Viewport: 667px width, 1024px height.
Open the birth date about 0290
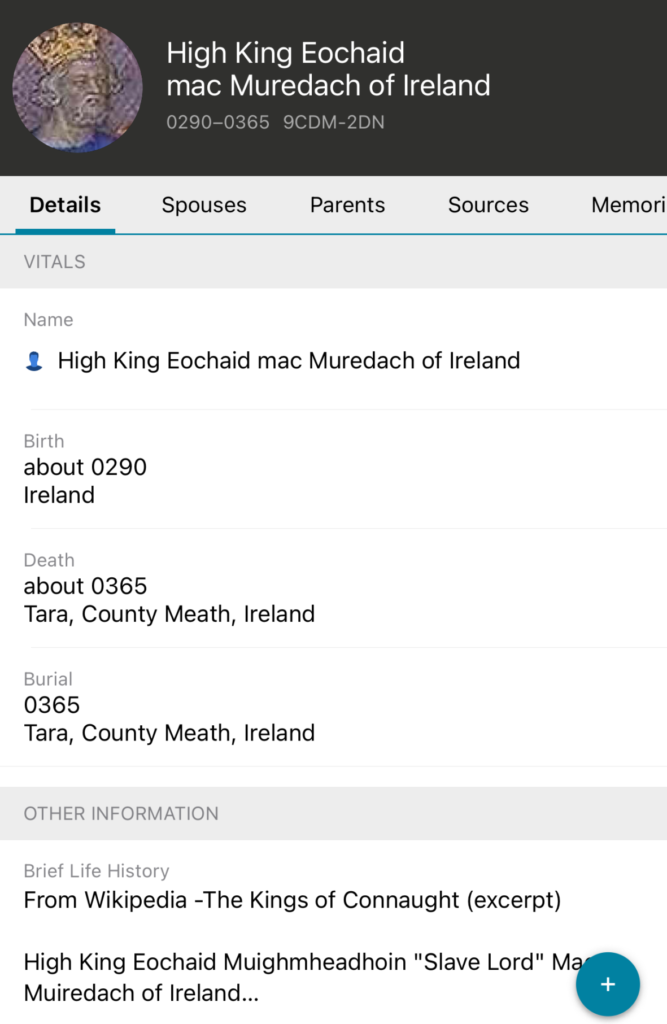(x=85, y=467)
